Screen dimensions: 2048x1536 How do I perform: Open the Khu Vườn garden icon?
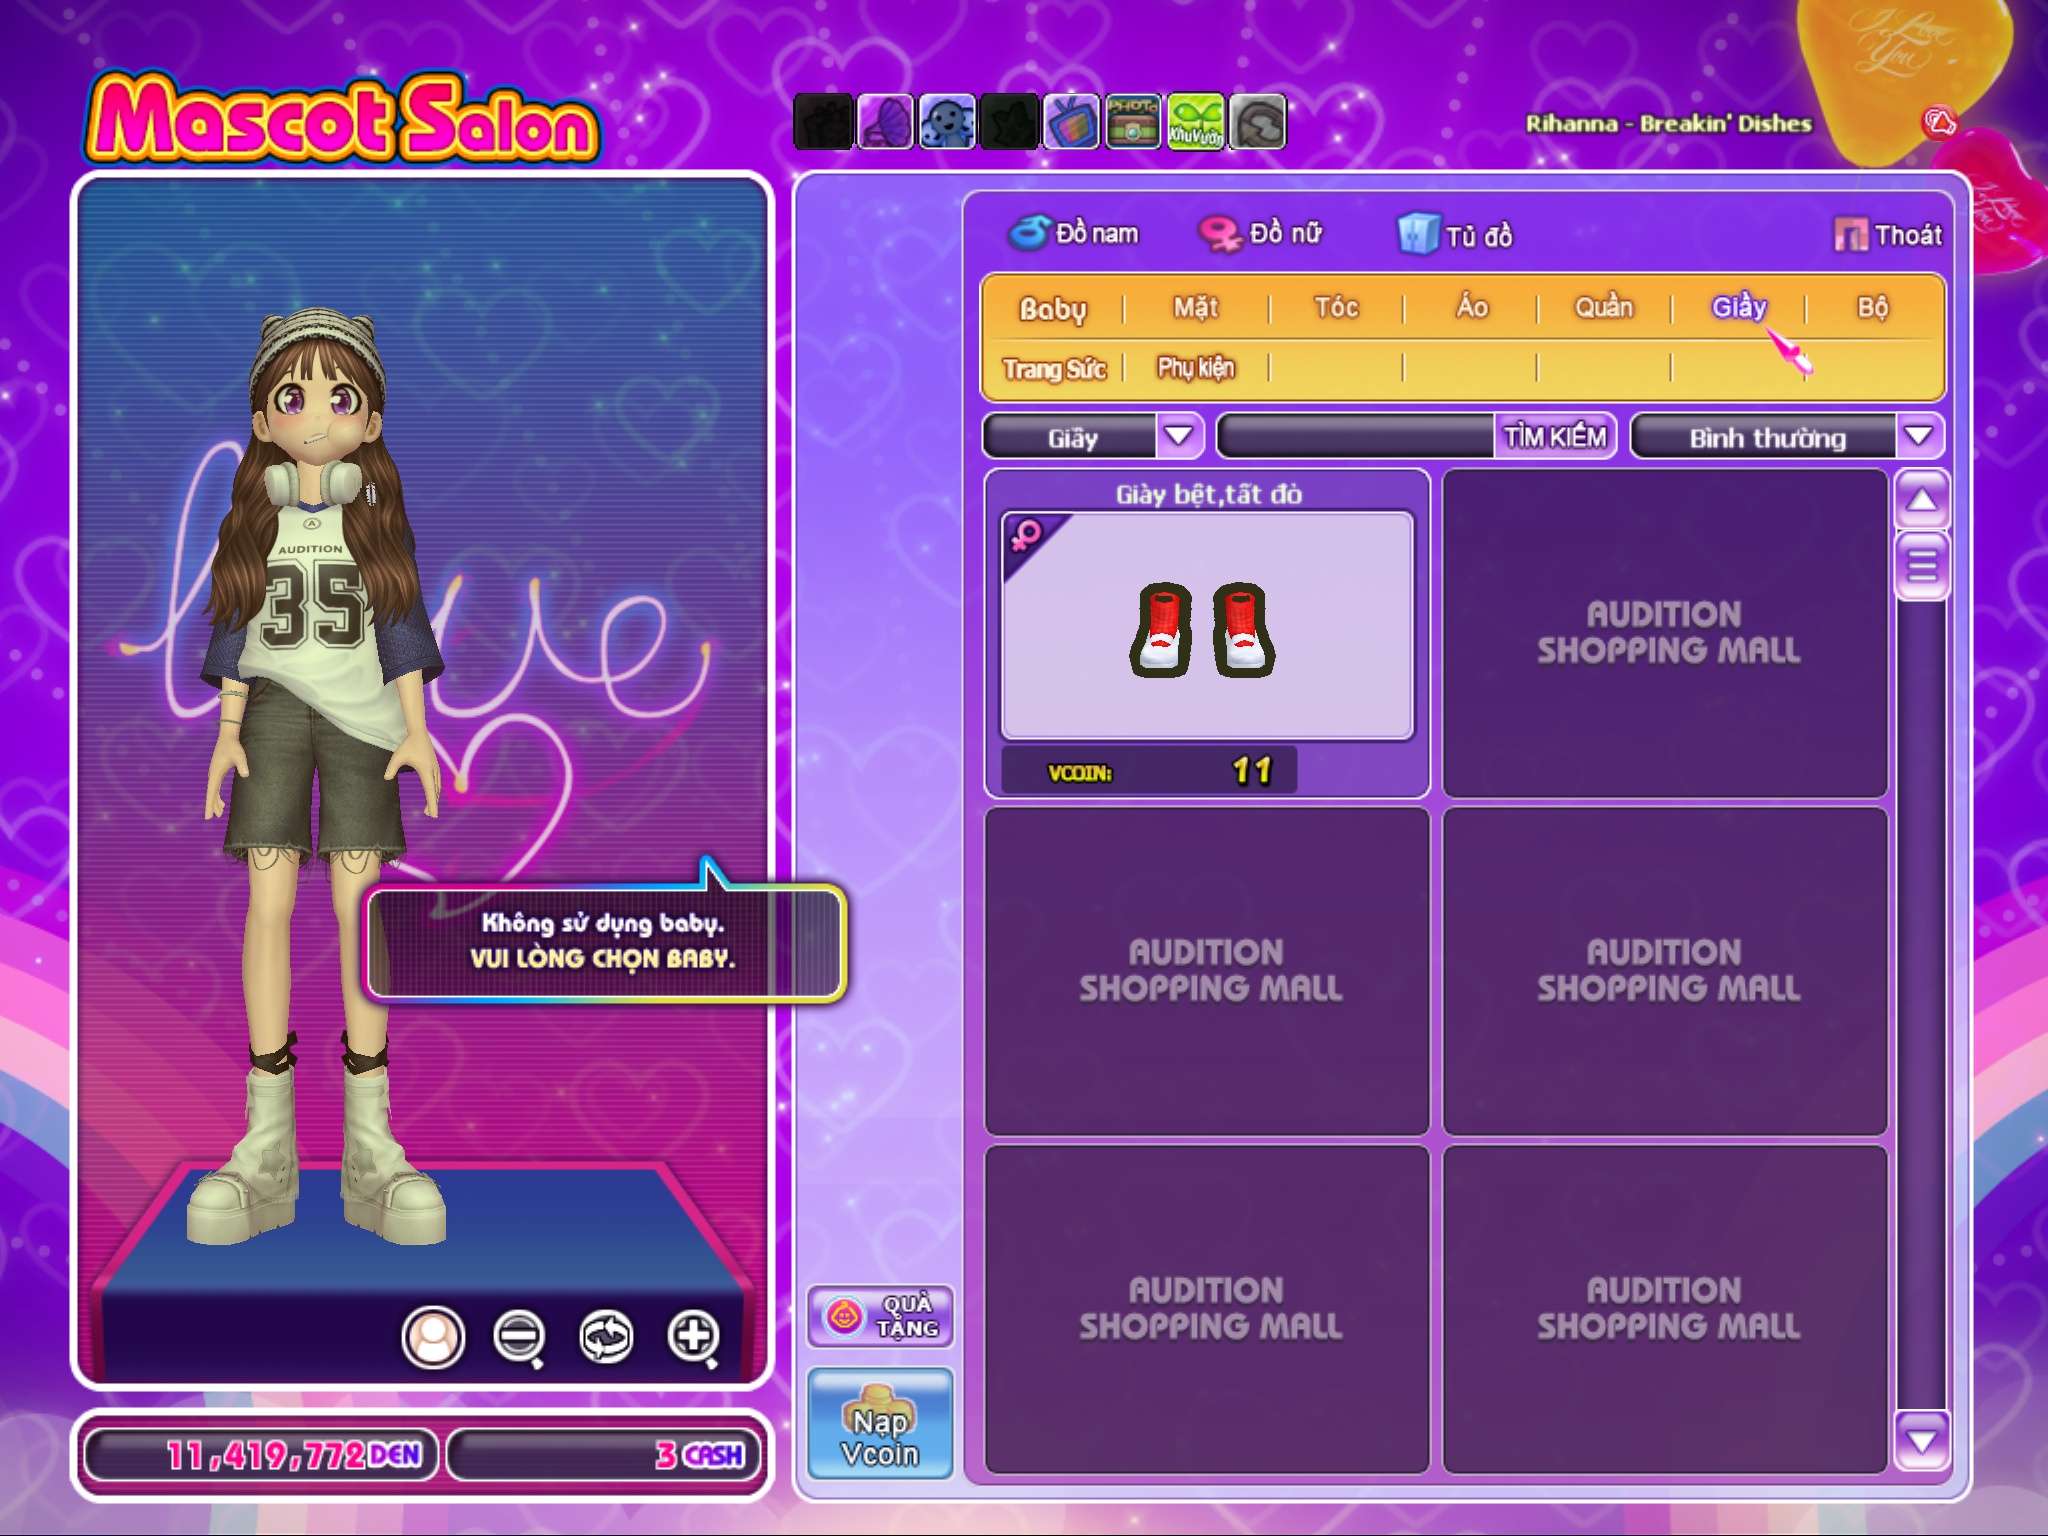[x=1195, y=123]
